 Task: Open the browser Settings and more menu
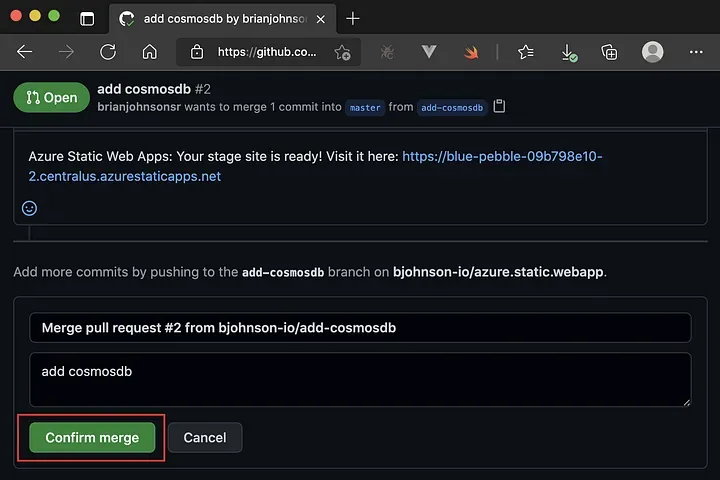[x=696, y=52]
